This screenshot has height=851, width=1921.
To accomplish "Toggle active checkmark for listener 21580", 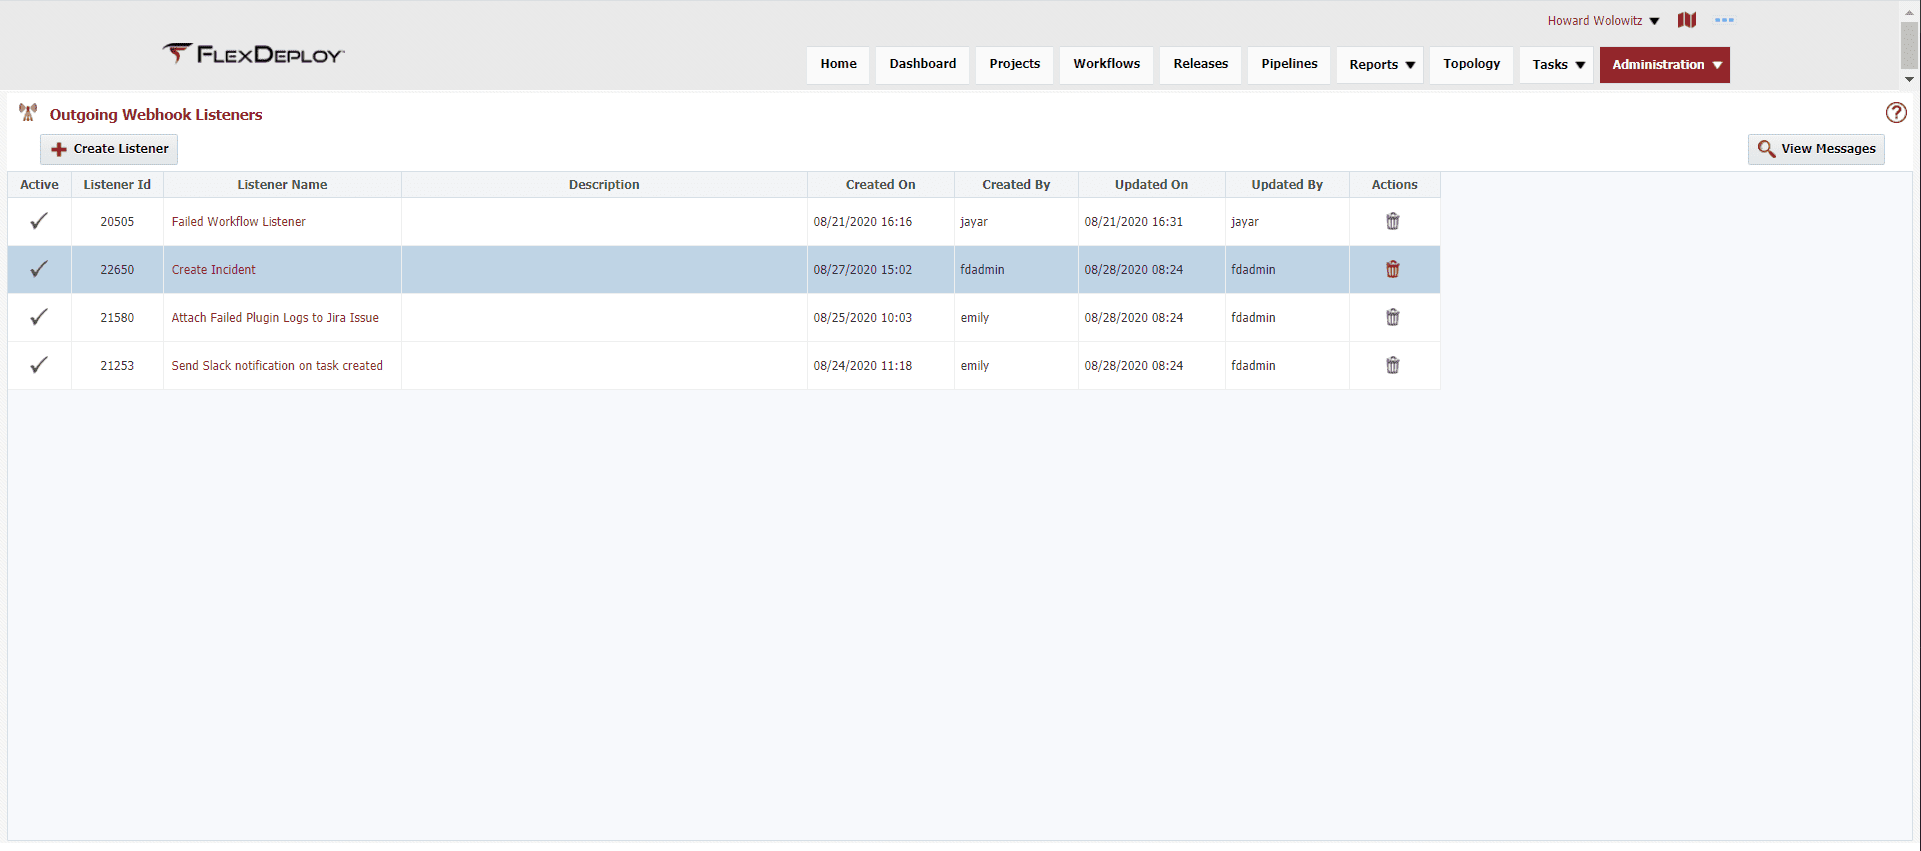I will (x=39, y=317).
